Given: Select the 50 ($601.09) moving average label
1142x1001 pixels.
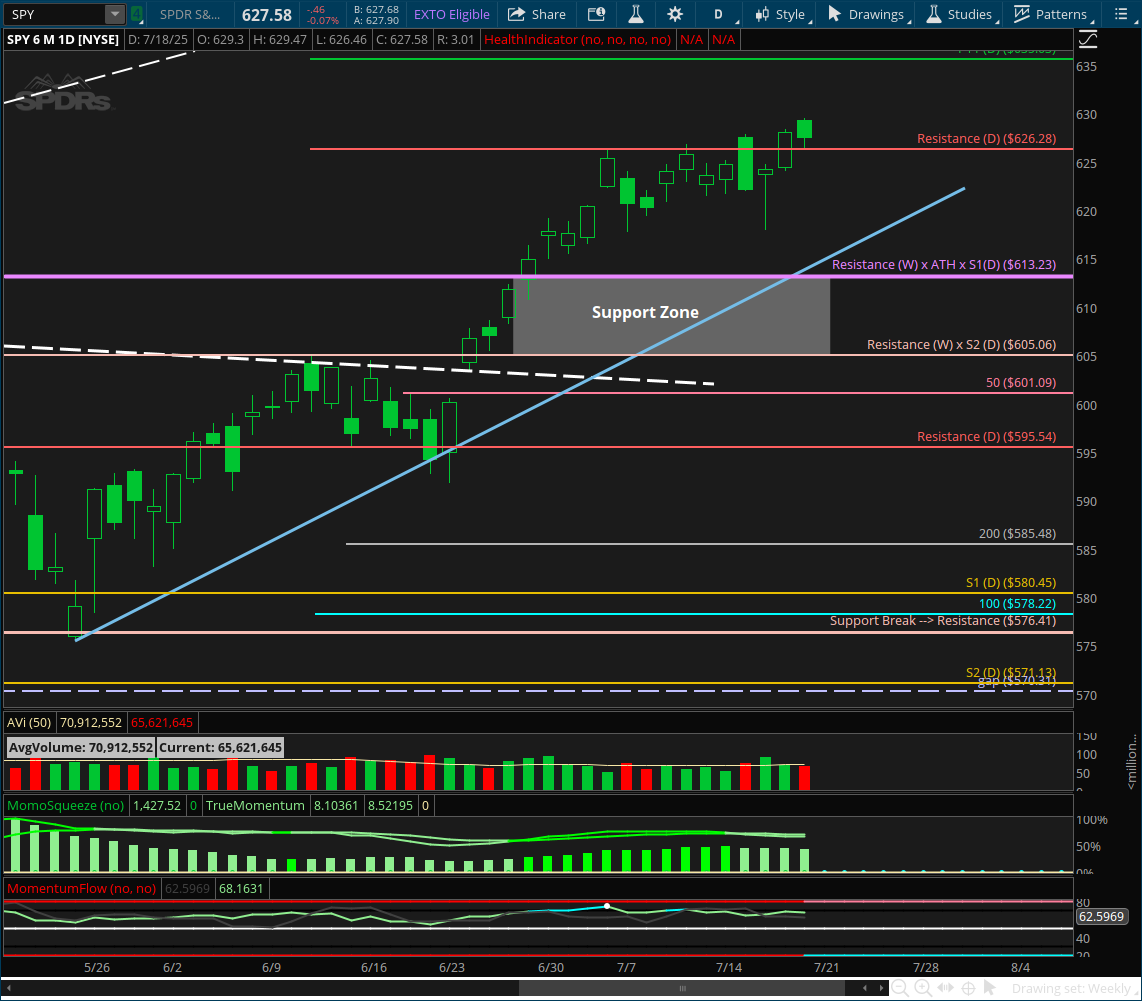Looking at the screenshot, I should [1020, 382].
